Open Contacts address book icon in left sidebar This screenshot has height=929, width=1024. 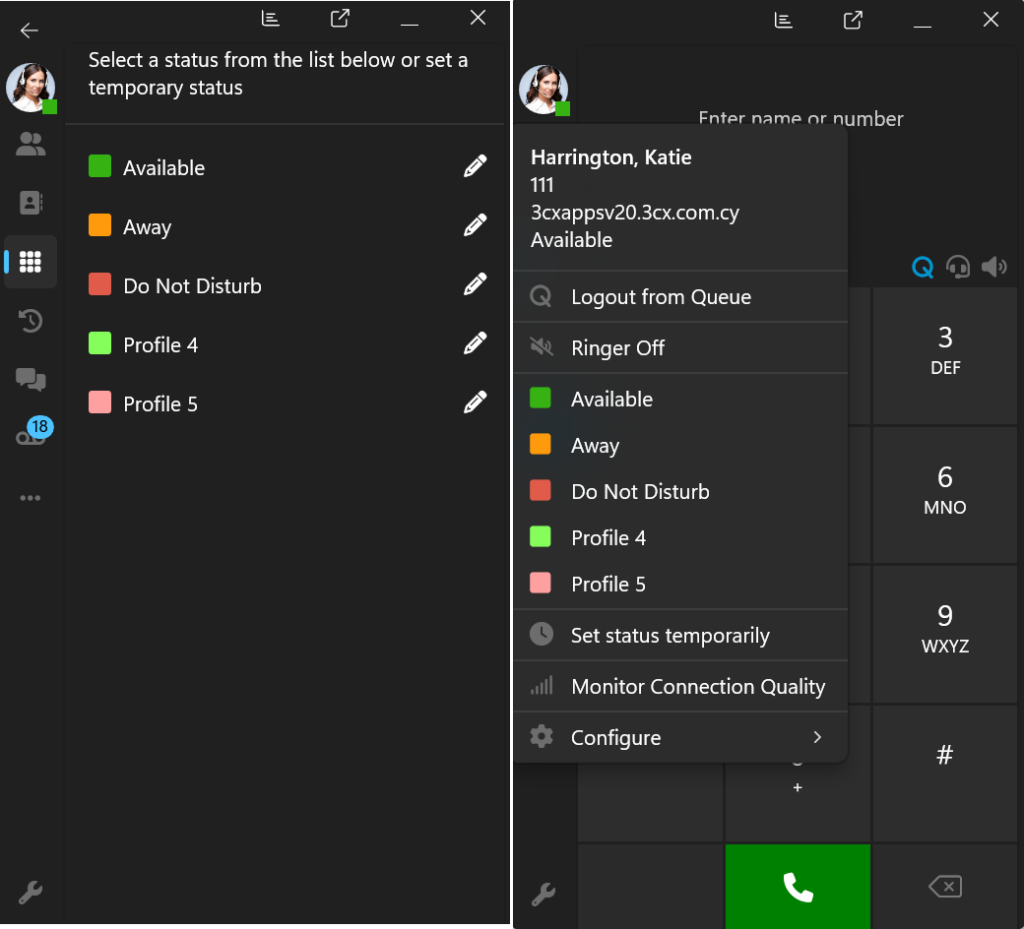[x=30, y=203]
